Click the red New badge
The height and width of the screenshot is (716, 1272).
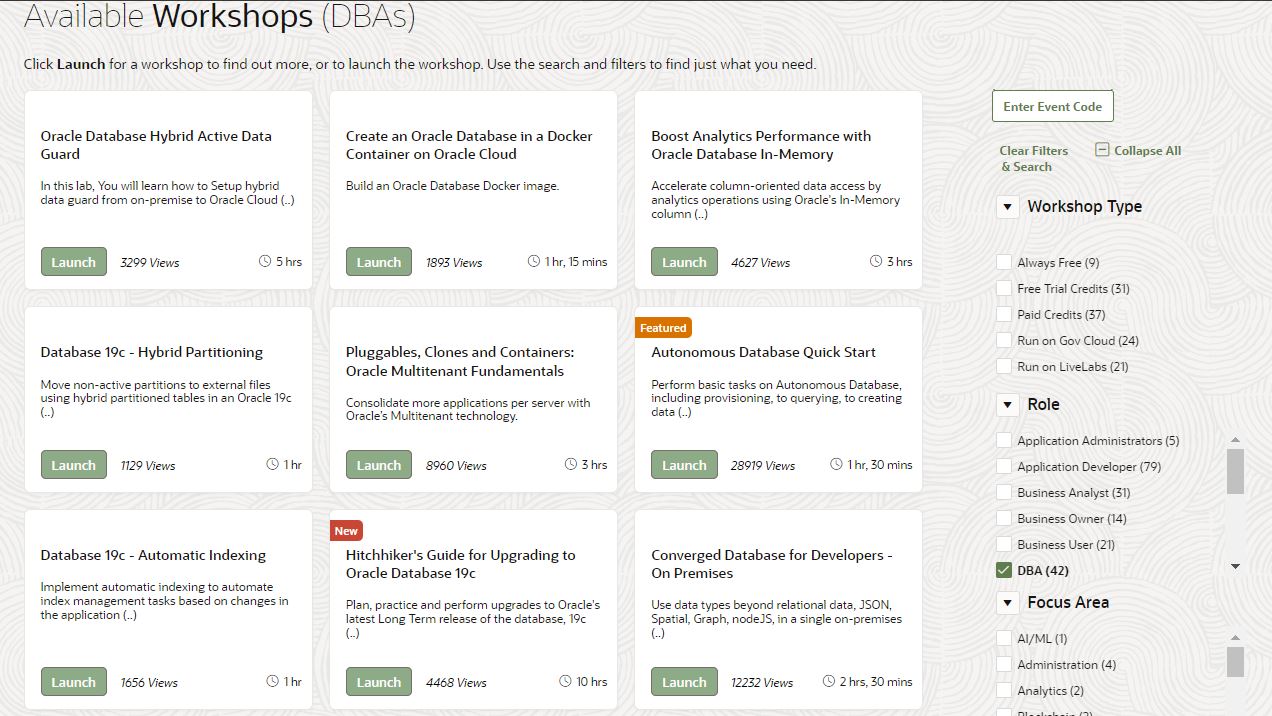(346, 531)
